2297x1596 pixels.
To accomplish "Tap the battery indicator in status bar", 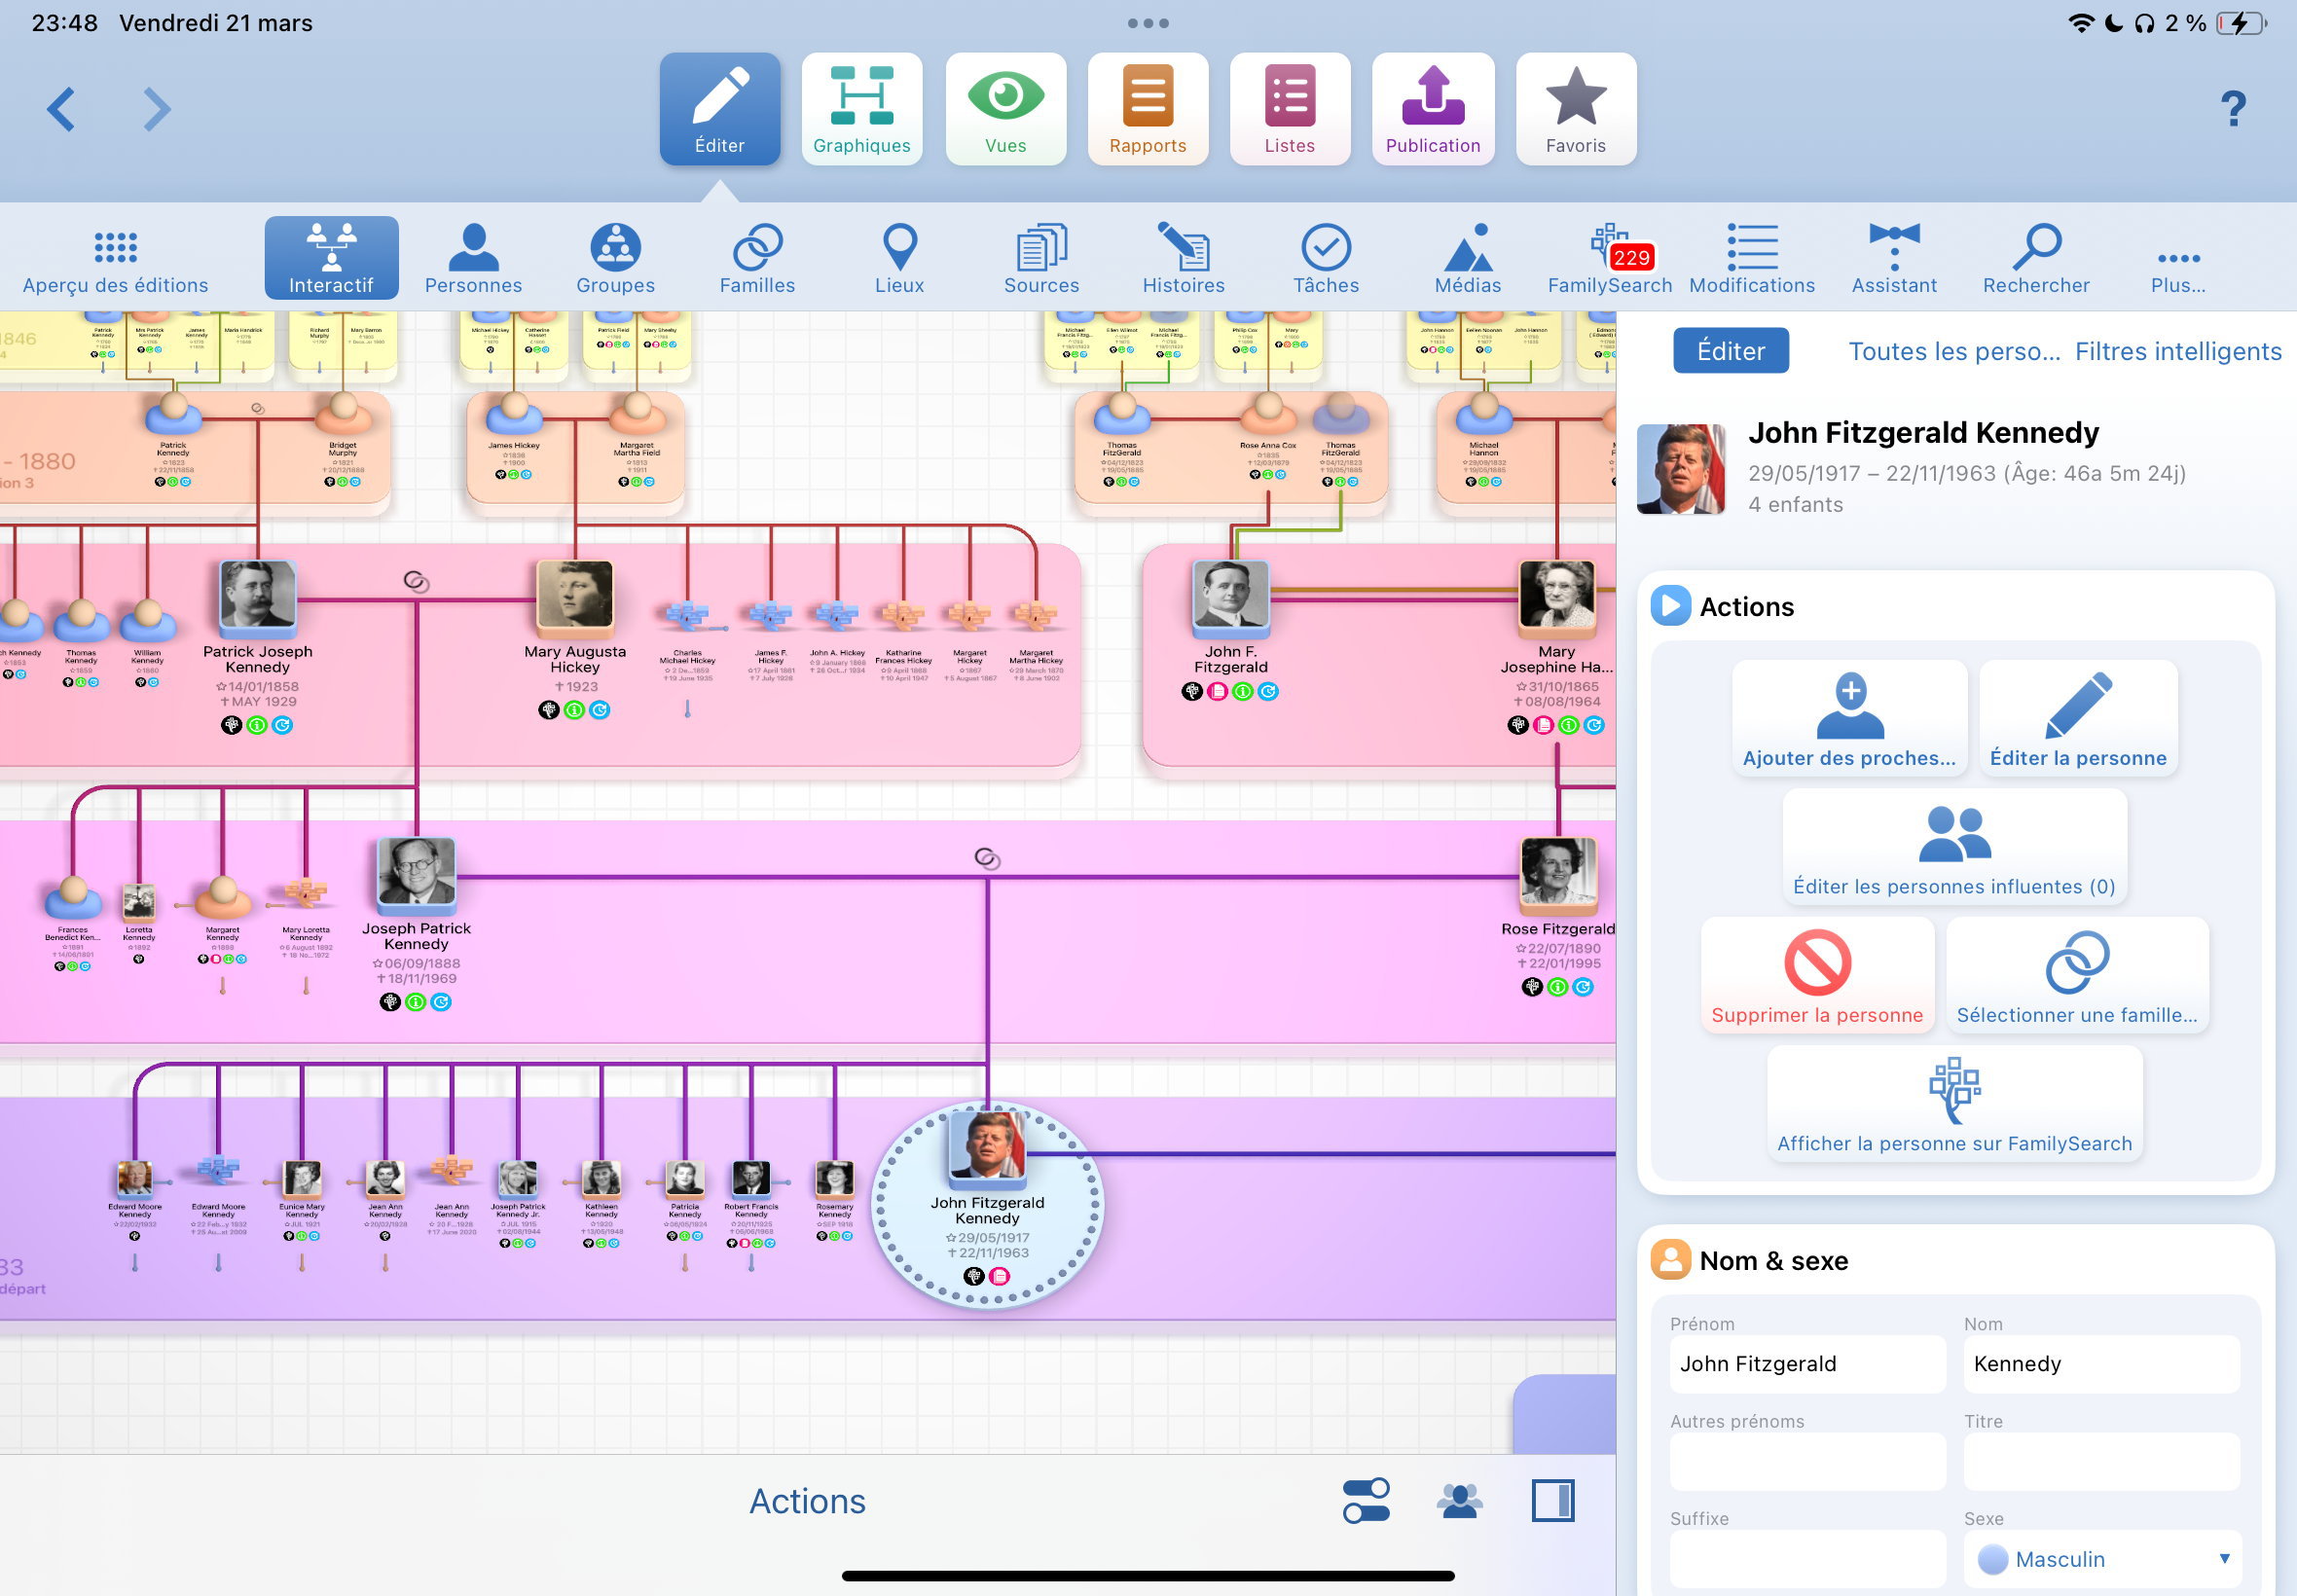I will [2242, 23].
